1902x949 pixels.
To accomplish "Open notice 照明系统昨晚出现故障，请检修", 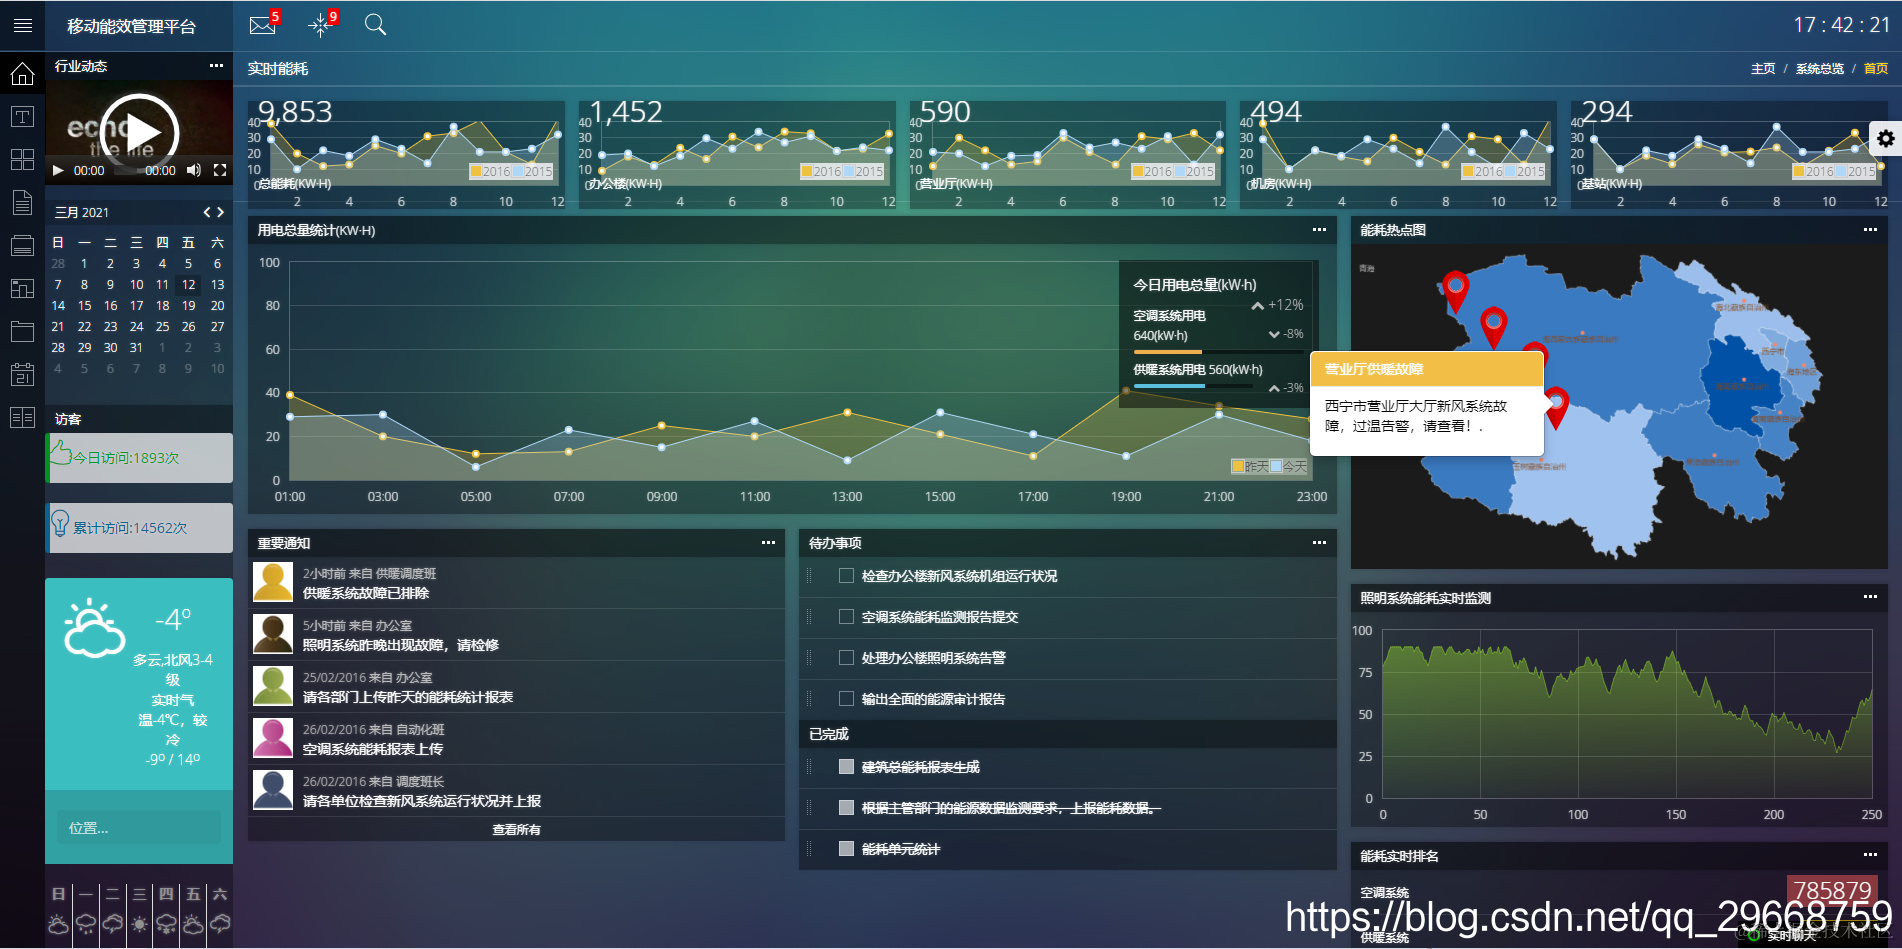I will click(x=401, y=646).
